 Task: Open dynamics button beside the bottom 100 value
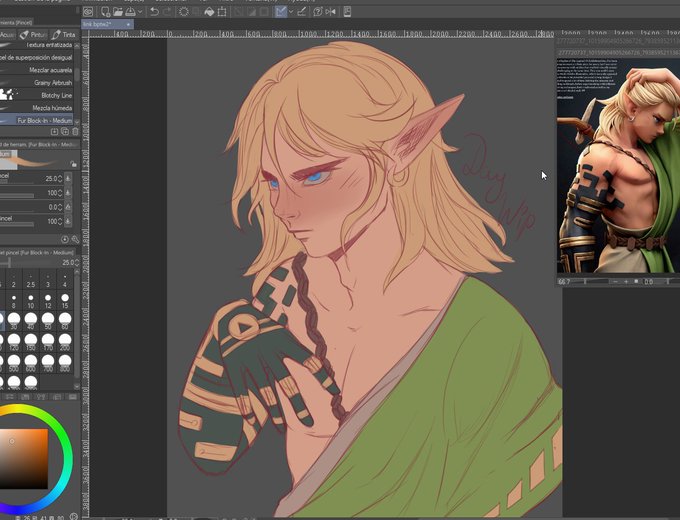pos(68,221)
